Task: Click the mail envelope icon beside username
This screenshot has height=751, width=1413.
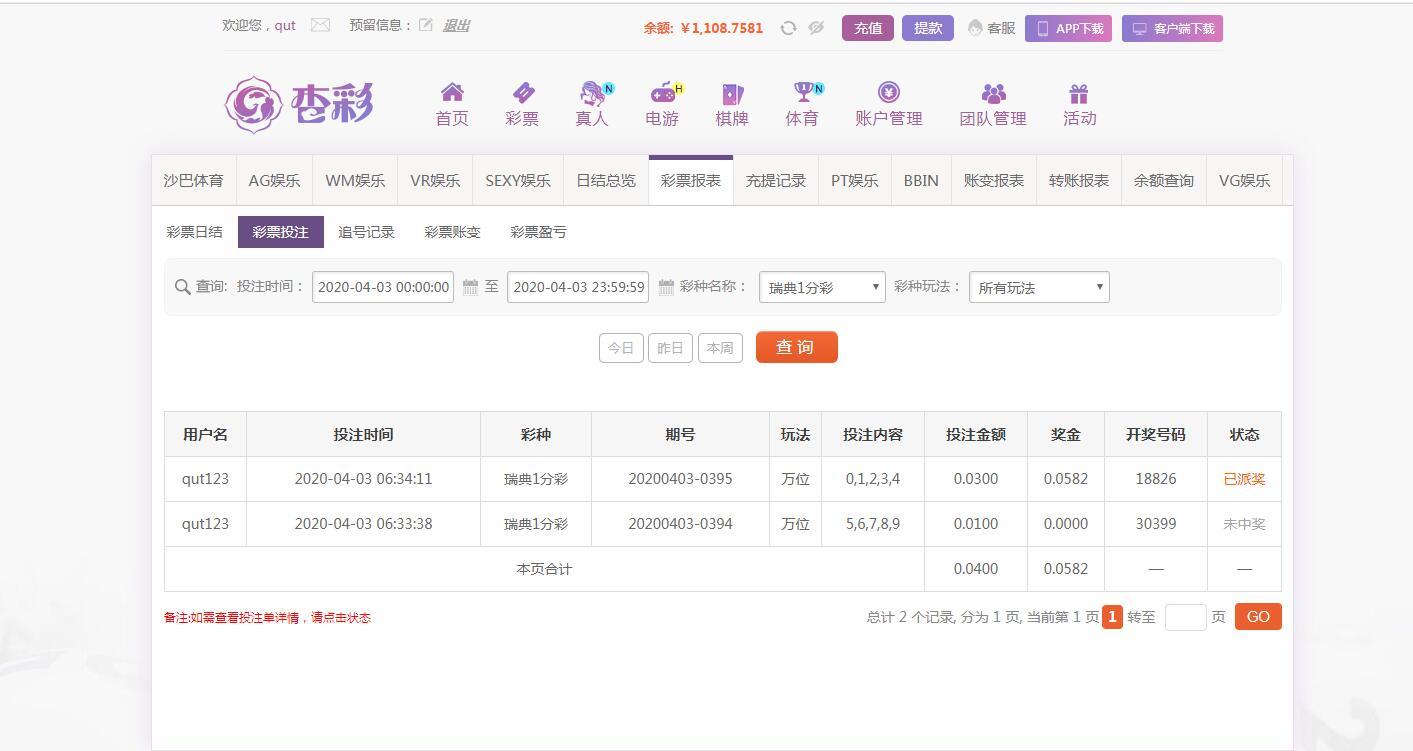Action: click(x=320, y=25)
